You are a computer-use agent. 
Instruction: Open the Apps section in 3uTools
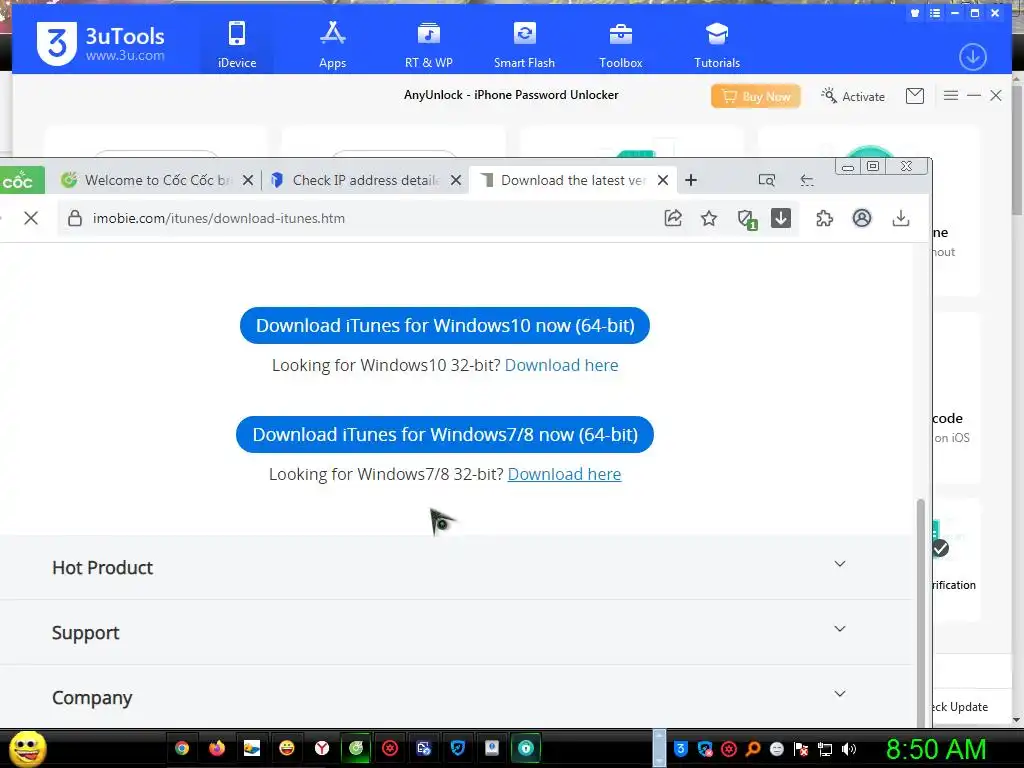tap(332, 44)
